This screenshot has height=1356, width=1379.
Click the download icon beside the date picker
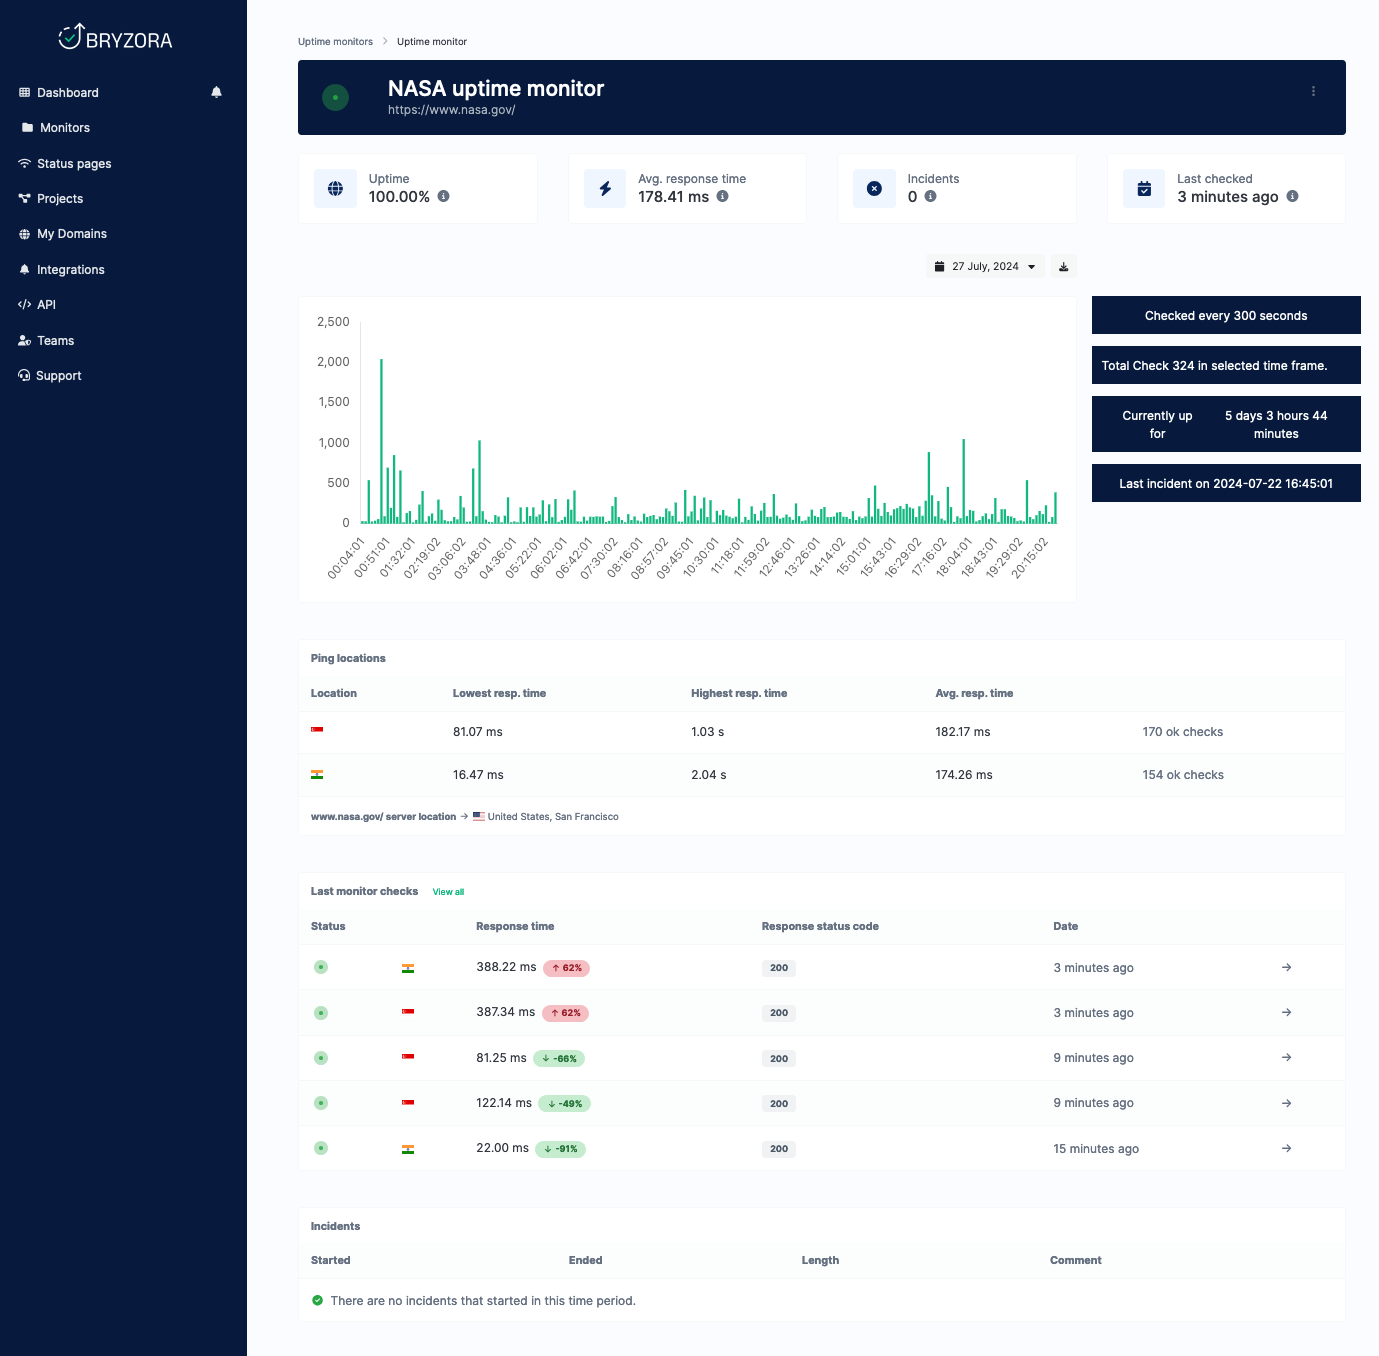[x=1064, y=267]
